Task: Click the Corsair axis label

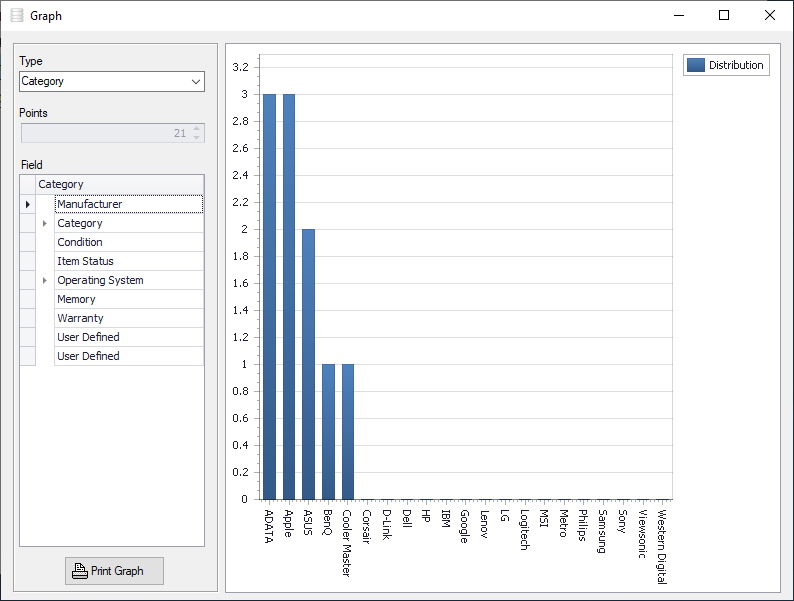Action: click(367, 527)
